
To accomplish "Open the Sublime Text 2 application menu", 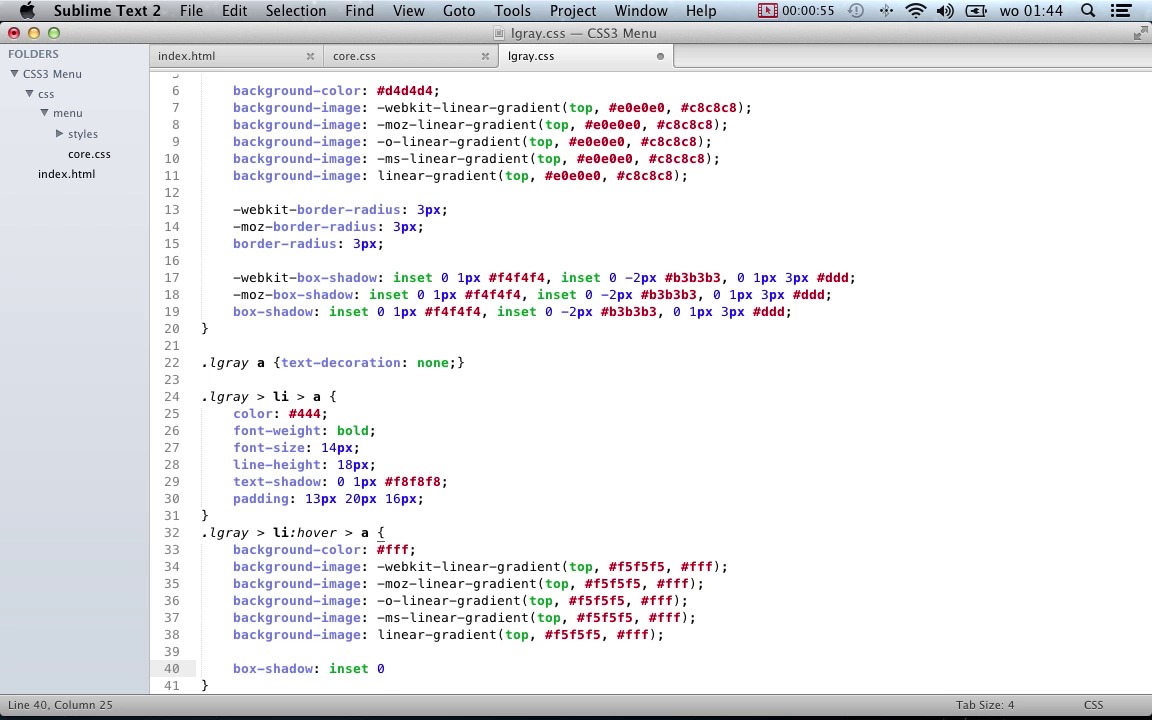I will (x=107, y=10).
